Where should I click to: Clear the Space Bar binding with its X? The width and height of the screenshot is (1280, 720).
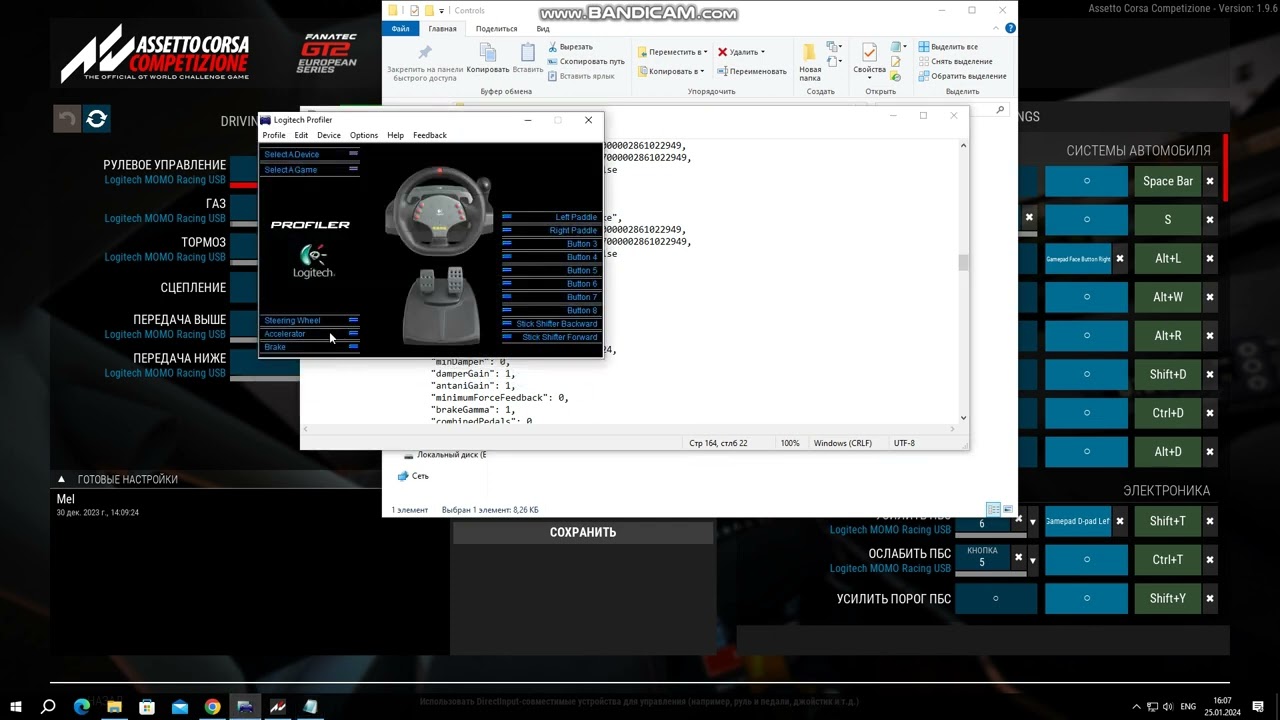pos(1210,181)
